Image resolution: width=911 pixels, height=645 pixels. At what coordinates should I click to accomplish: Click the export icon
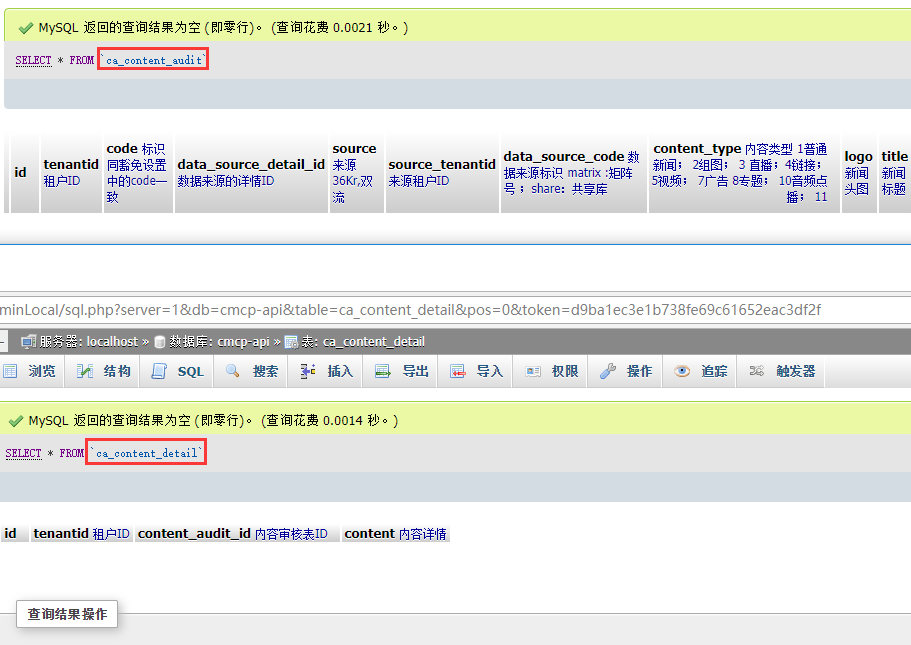pyautogui.click(x=383, y=371)
